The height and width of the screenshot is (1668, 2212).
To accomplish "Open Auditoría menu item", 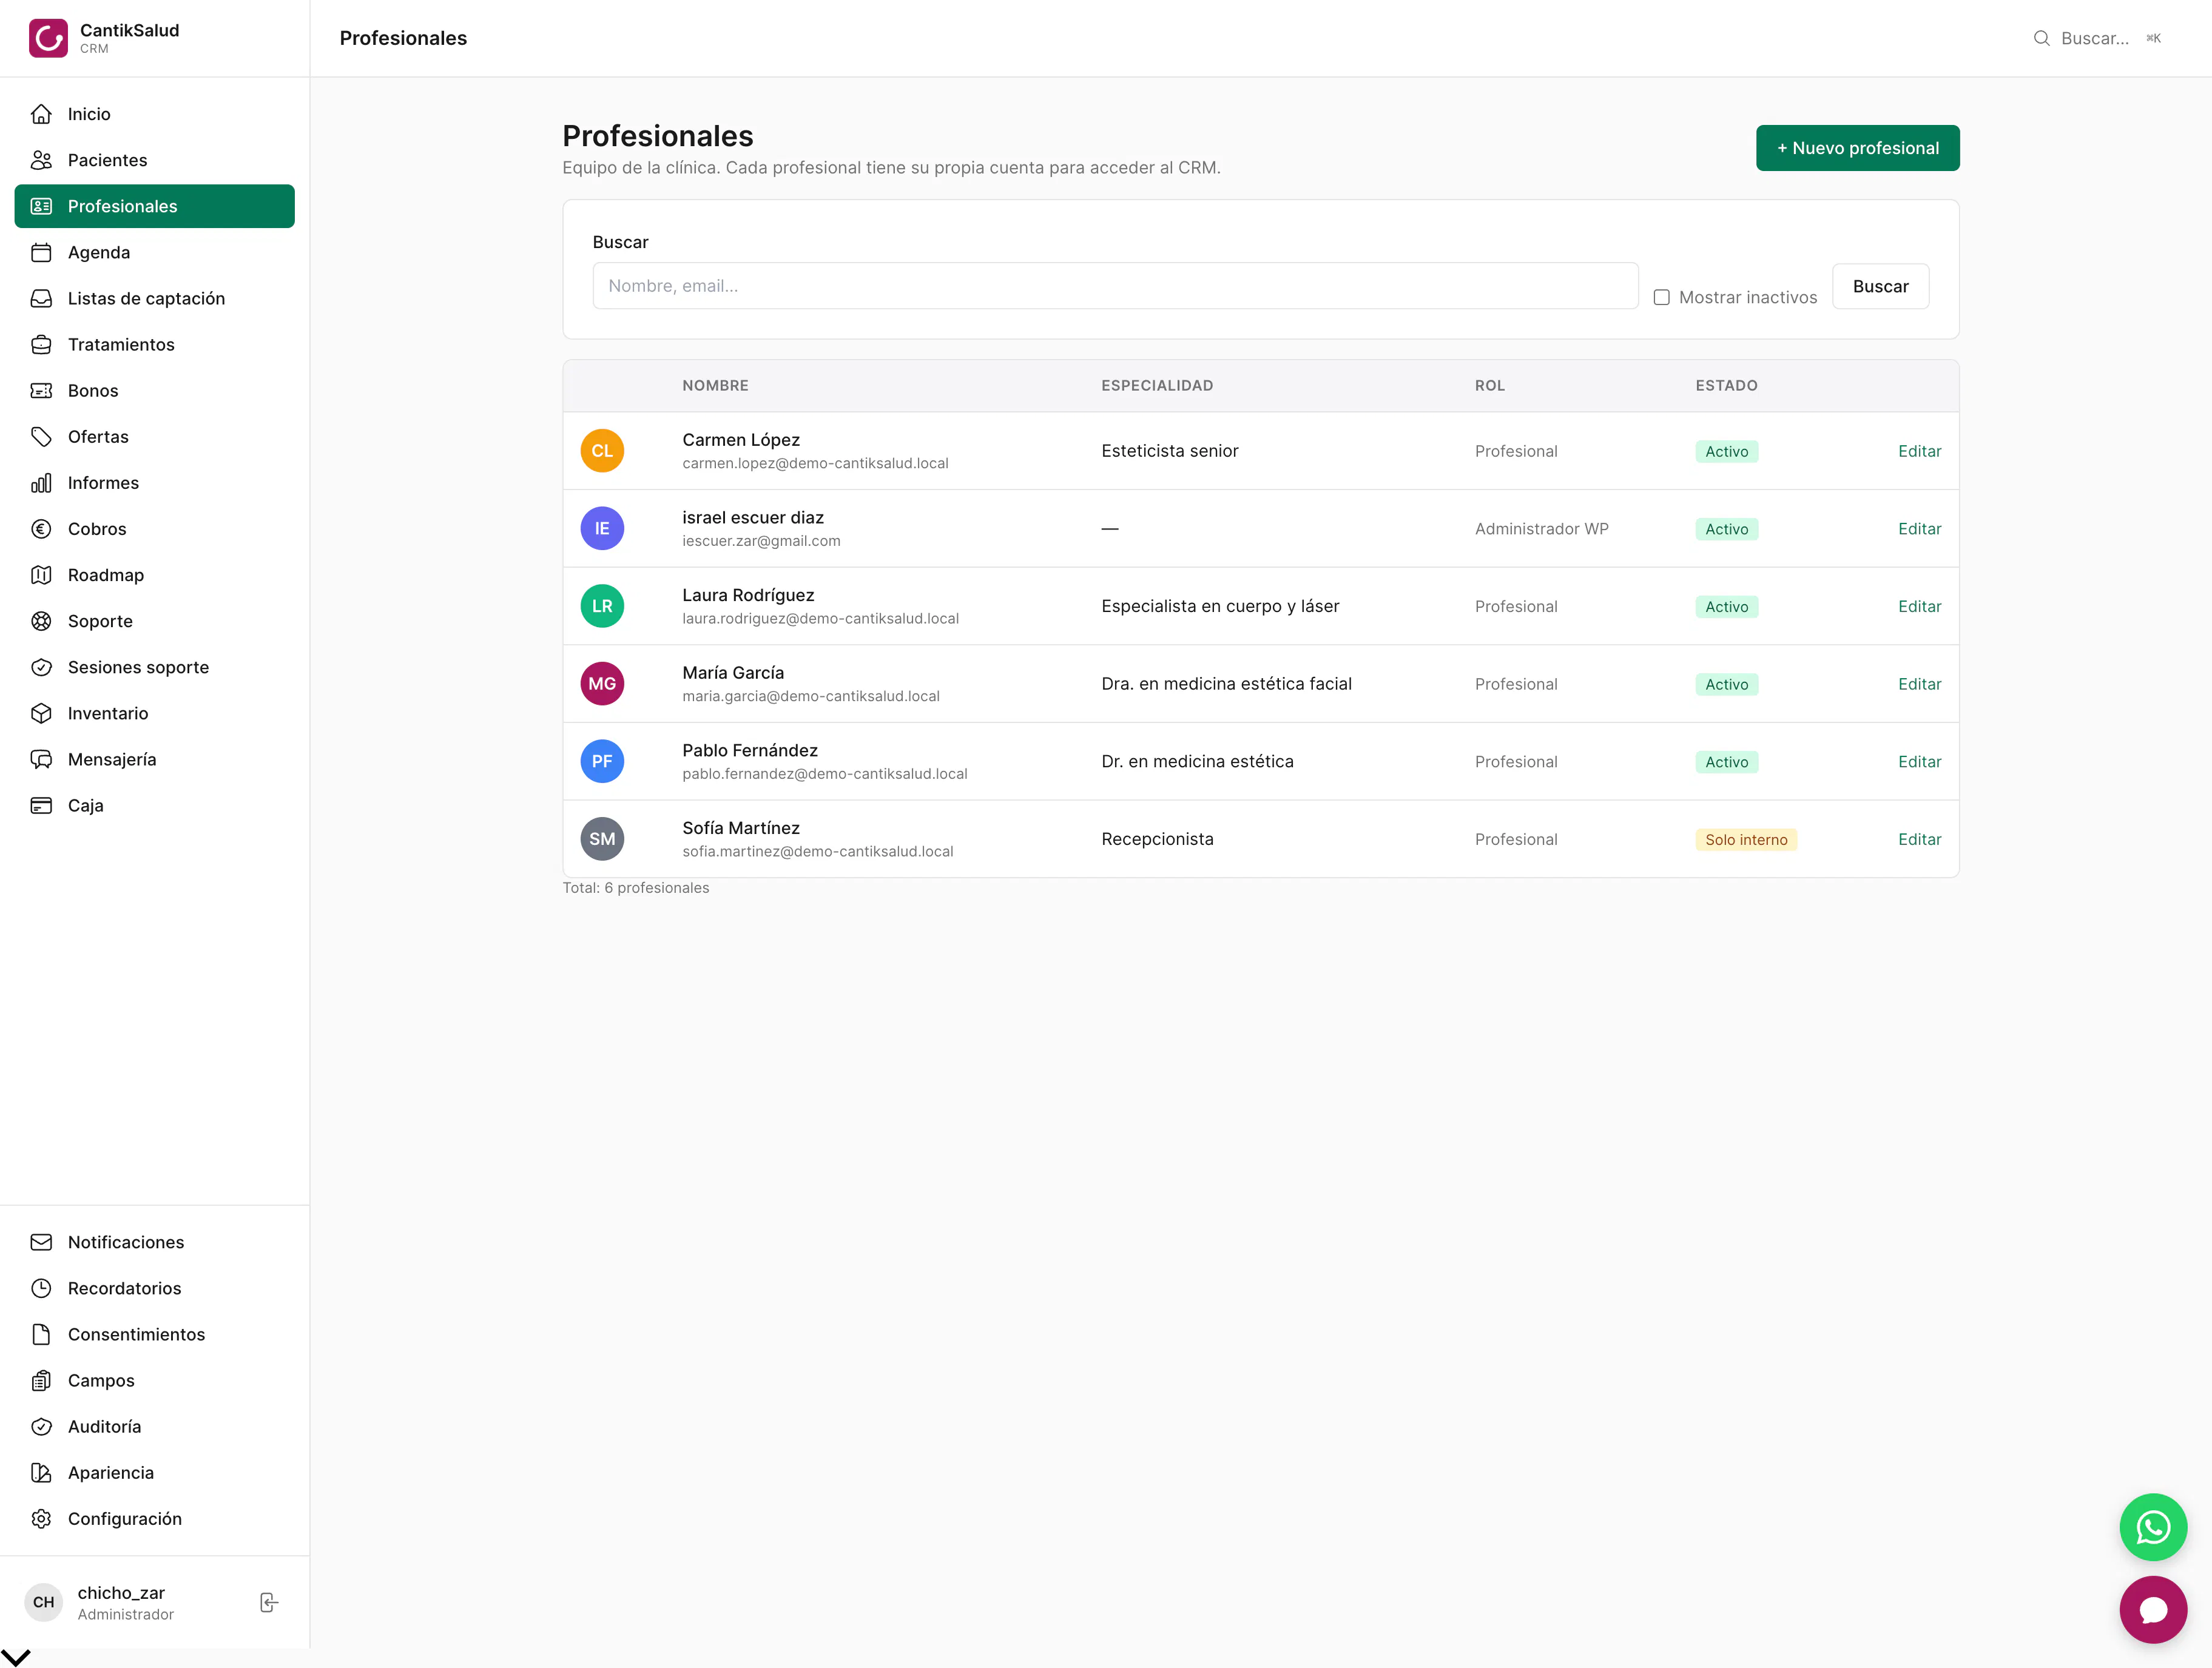I will pos(155,1426).
